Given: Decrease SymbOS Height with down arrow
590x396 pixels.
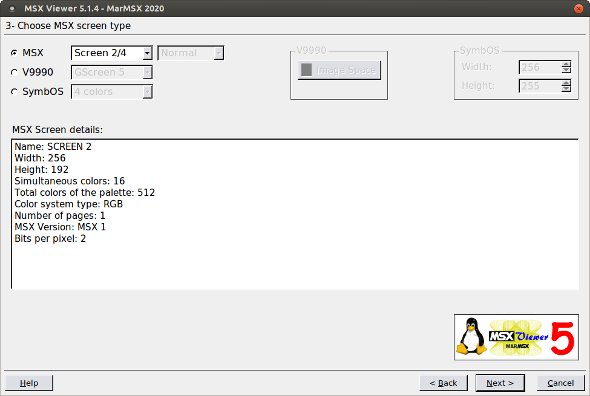Looking at the screenshot, I should [x=566, y=89].
